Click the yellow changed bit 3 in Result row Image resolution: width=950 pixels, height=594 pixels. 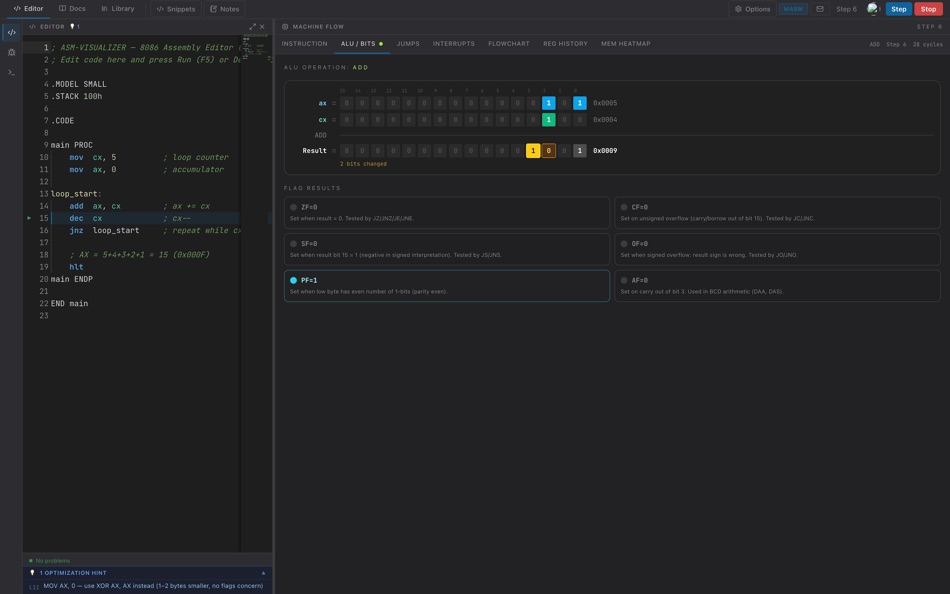tap(533, 150)
